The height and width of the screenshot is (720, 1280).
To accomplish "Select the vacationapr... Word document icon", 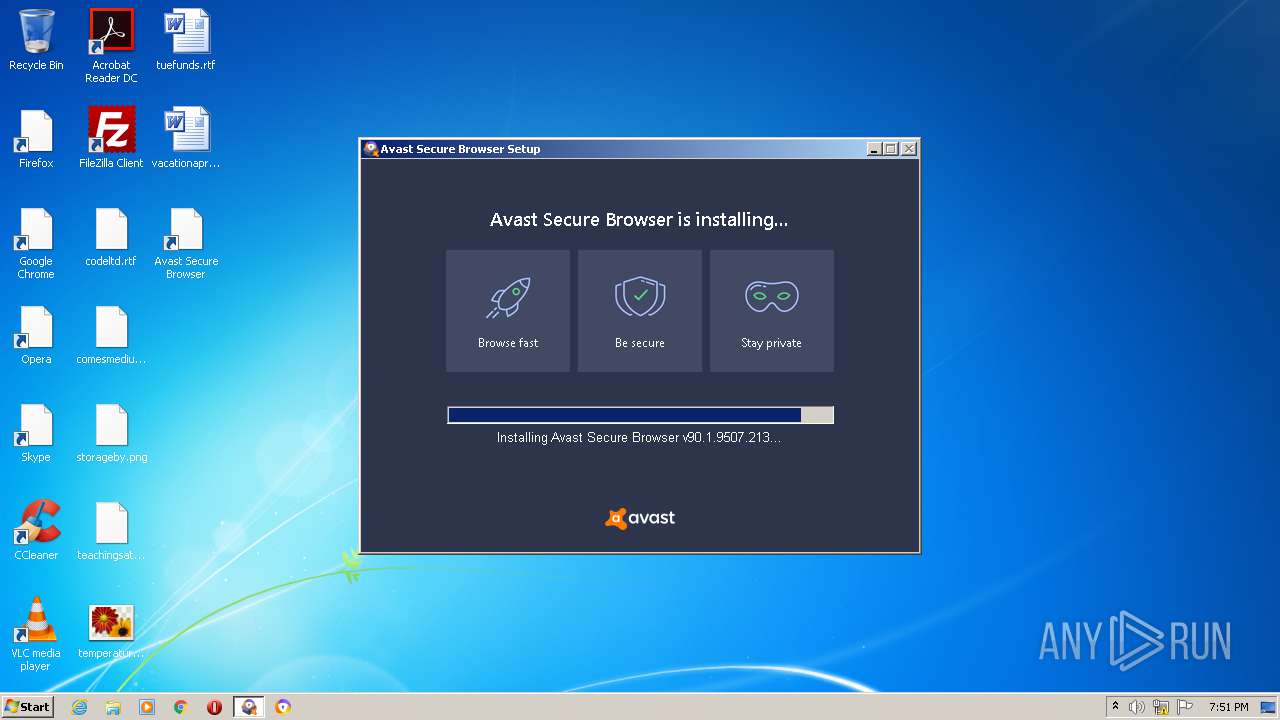I will click(x=186, y=138).
